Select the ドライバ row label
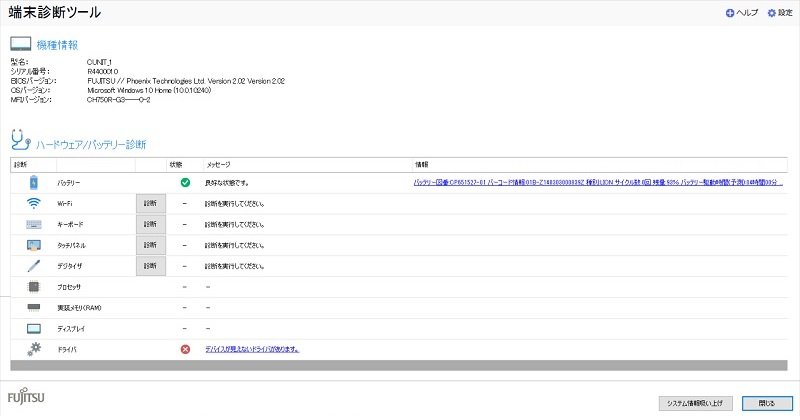 coord(67,350)
